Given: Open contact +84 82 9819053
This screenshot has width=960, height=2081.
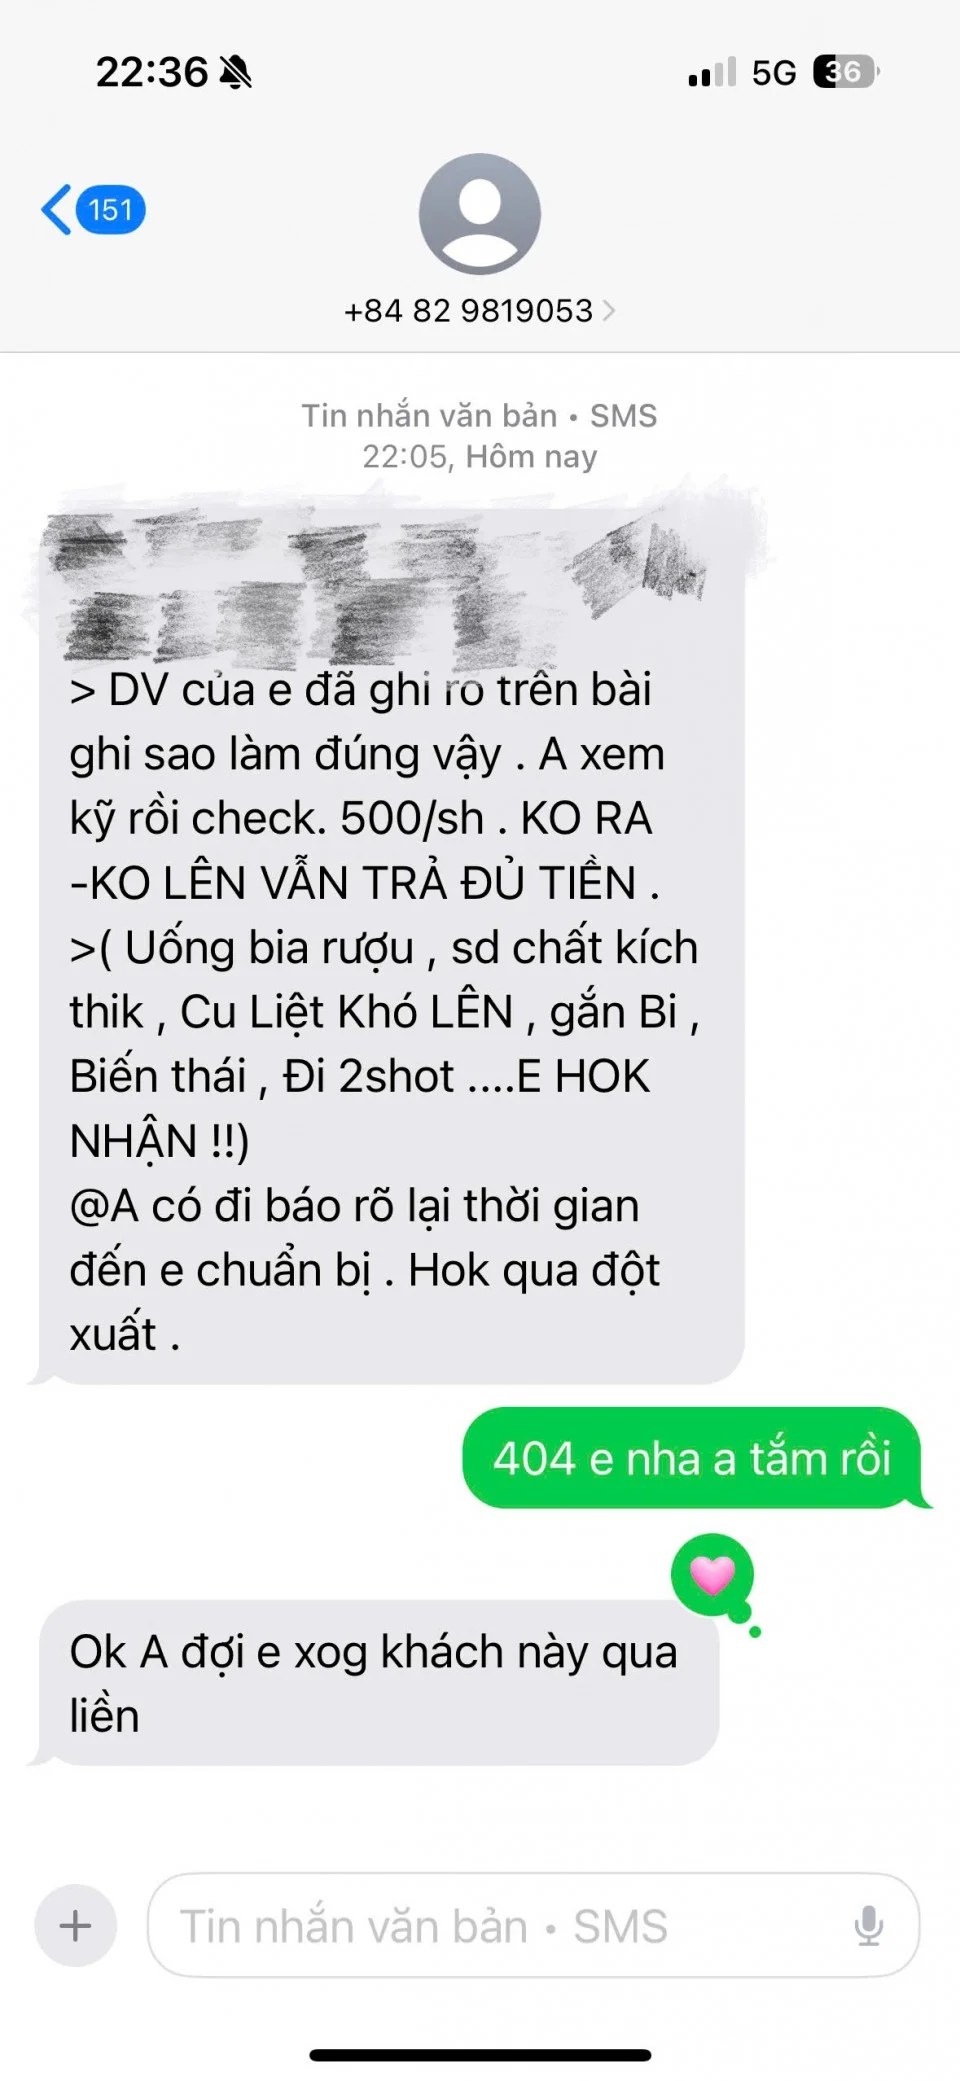Looking at the screenshot, I should click(469, 311).
